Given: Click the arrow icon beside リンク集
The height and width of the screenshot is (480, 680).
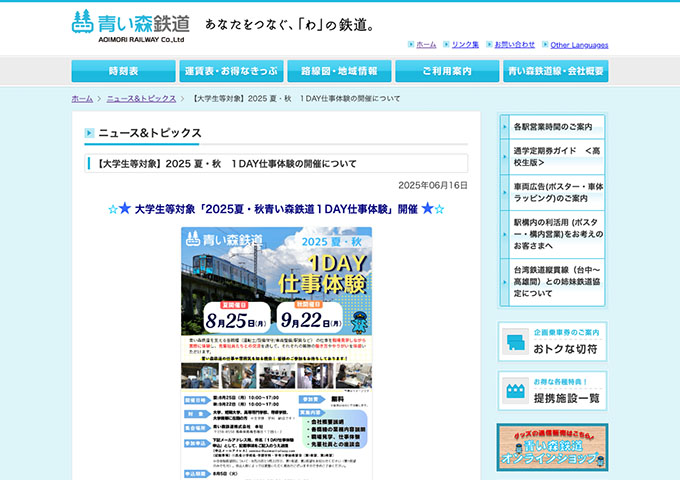Looking at the screenshot, I should 446,44.
